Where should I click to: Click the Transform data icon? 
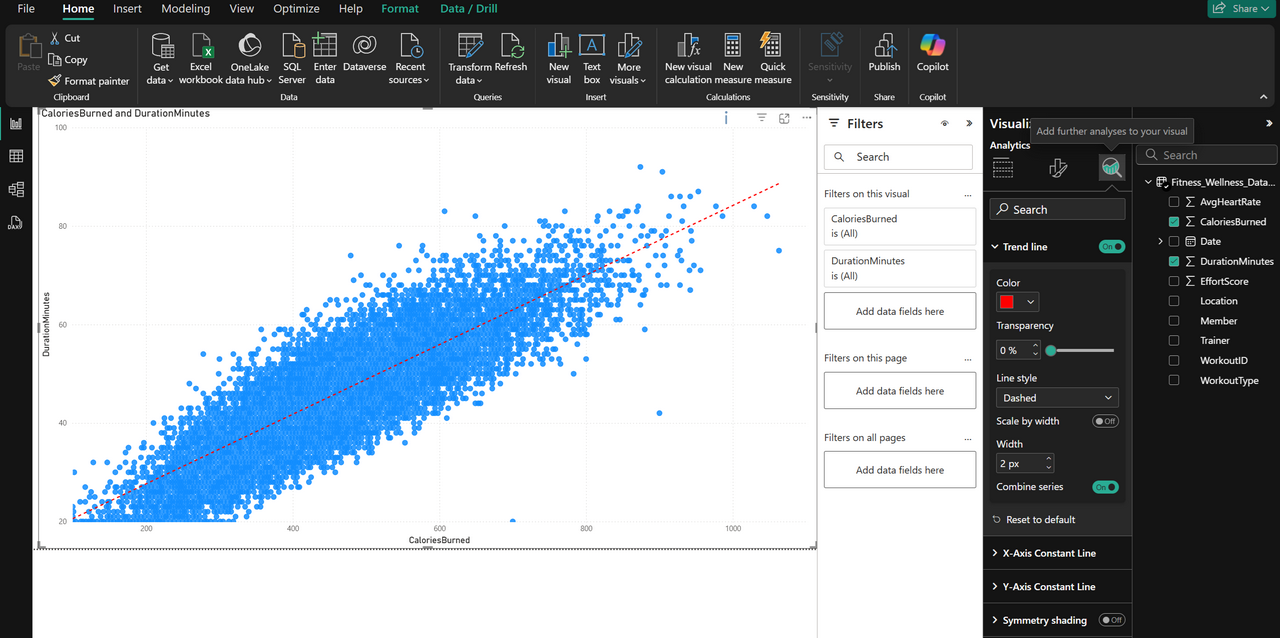470,46
